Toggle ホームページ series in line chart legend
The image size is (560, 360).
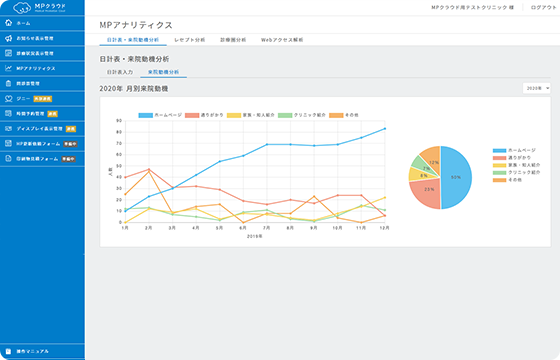(160, 115)
